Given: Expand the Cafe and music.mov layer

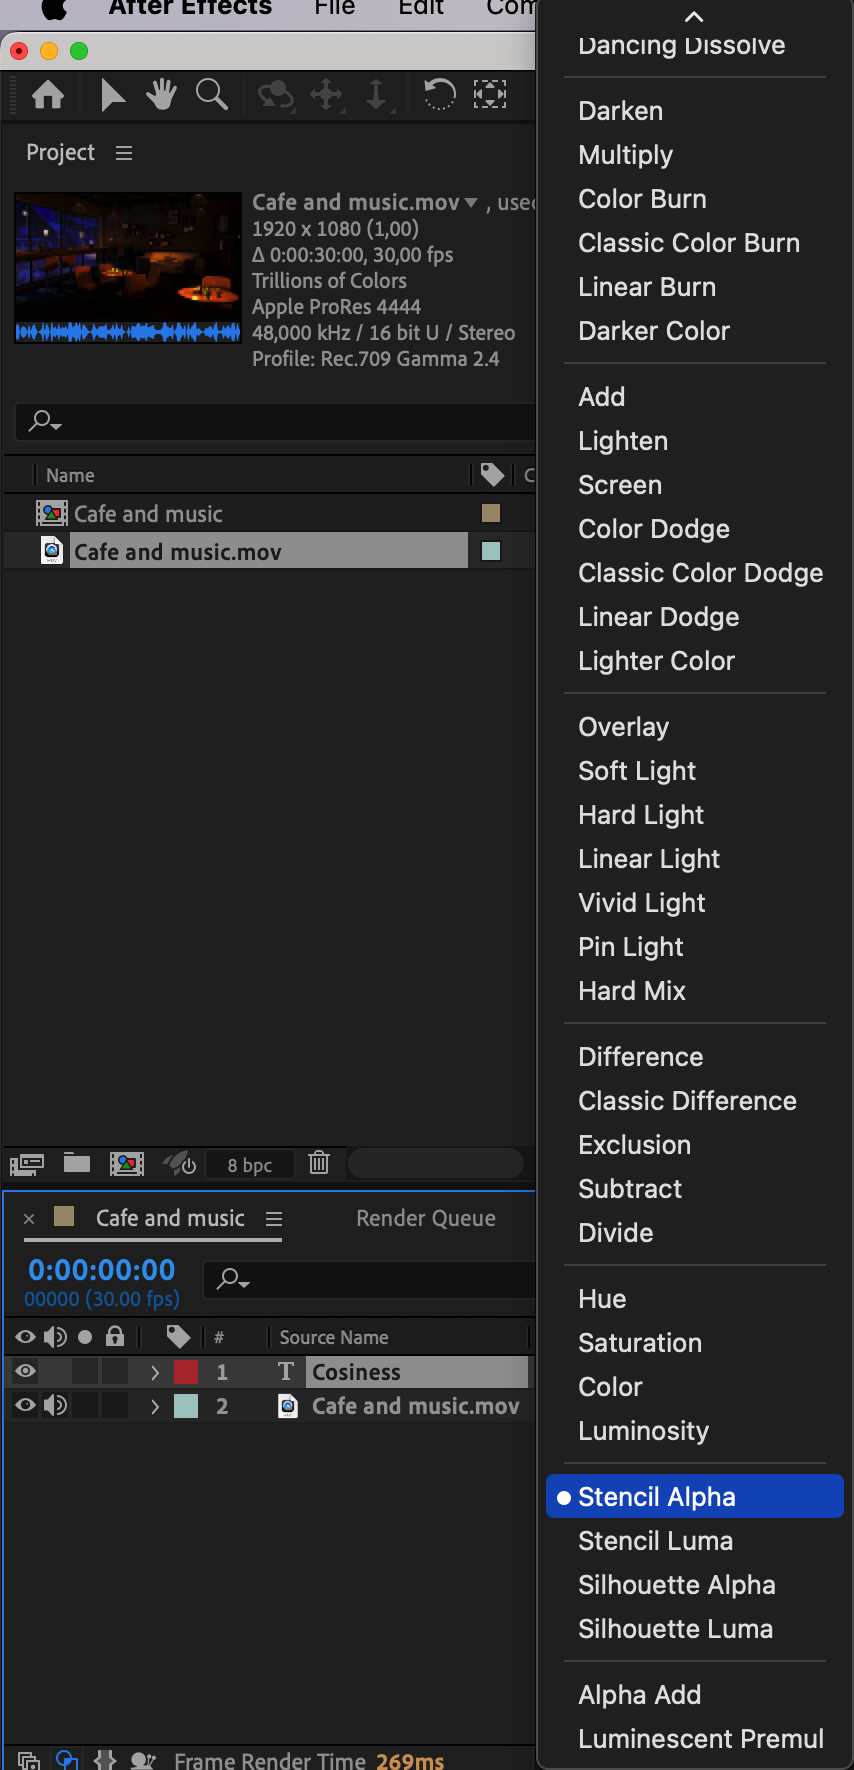Looking at the screenshot, I should pos(155,1406).
